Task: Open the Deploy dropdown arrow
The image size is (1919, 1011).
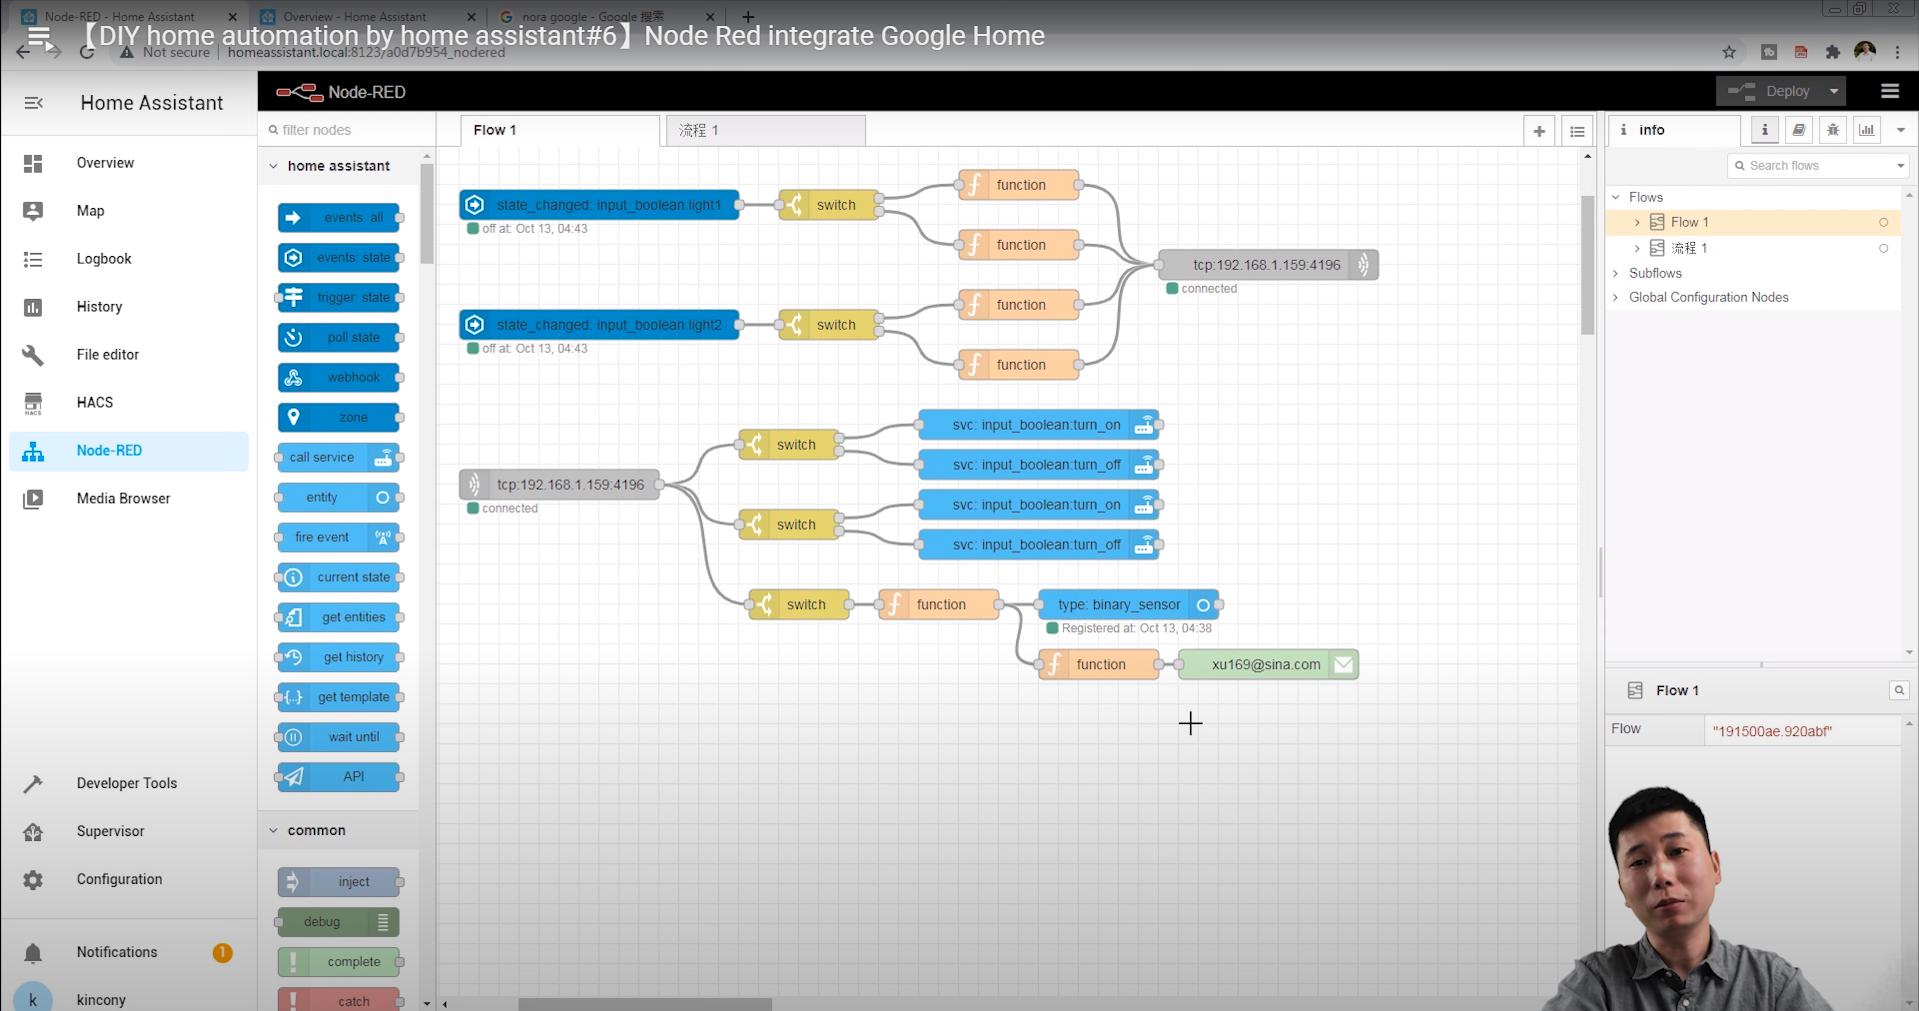Action: (1834, 91)
